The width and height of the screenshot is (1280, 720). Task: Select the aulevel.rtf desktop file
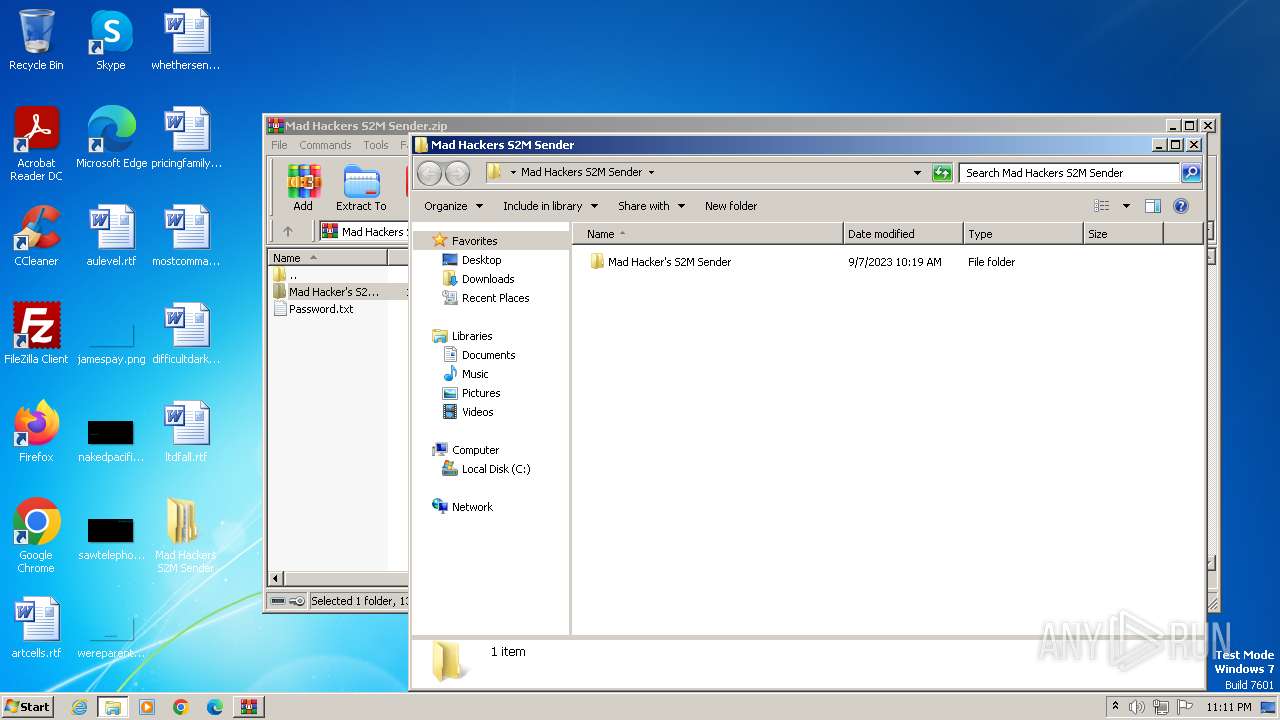click(111, 237)
